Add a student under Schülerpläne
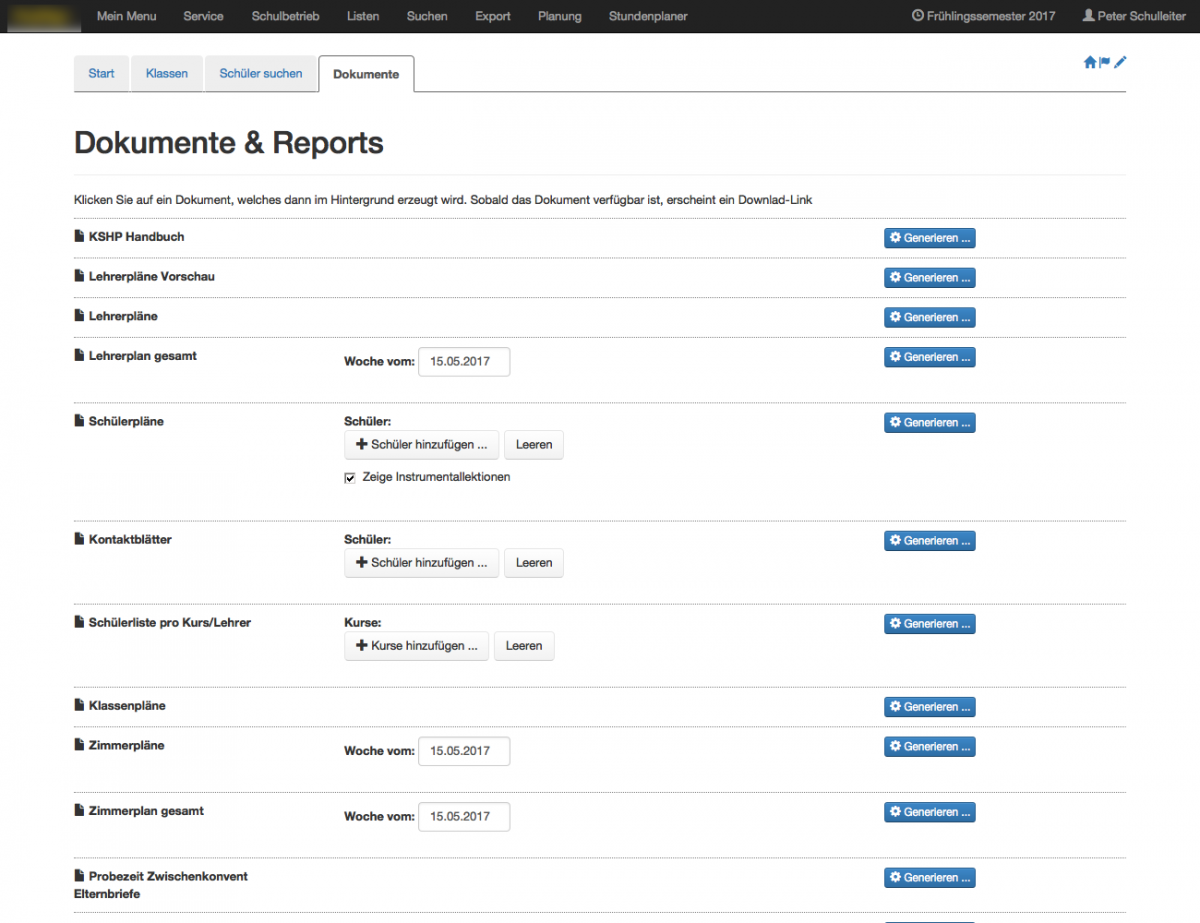This screenshot has height=923, width=1200. [x=421, y=445]
